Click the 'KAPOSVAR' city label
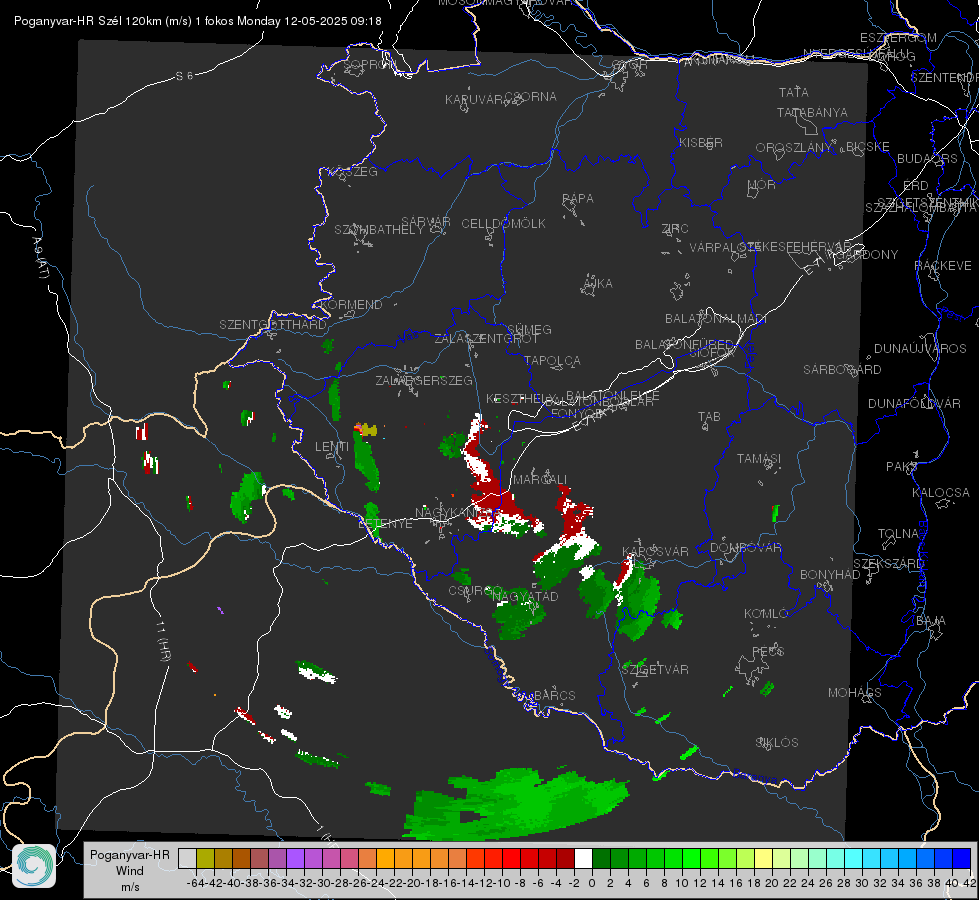Screen dimensions: 979x900 [656, 551]
